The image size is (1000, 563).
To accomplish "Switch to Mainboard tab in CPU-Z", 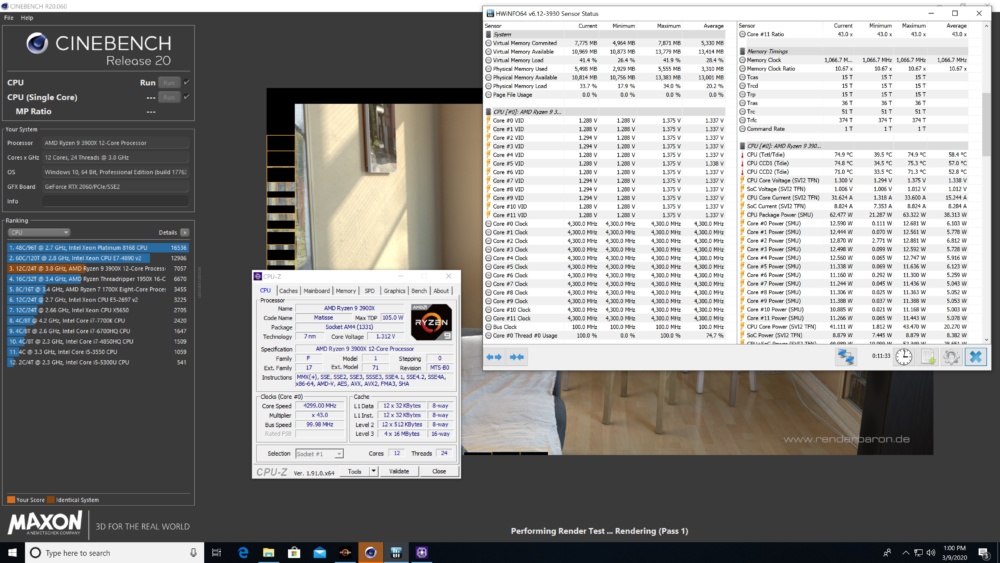I will 316,291.
